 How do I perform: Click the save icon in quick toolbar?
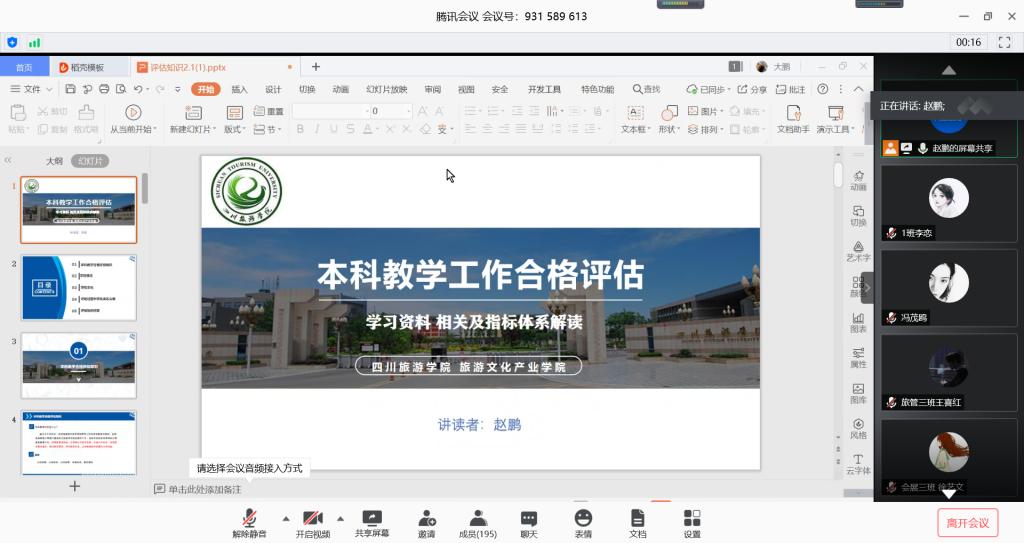[70, 89]
